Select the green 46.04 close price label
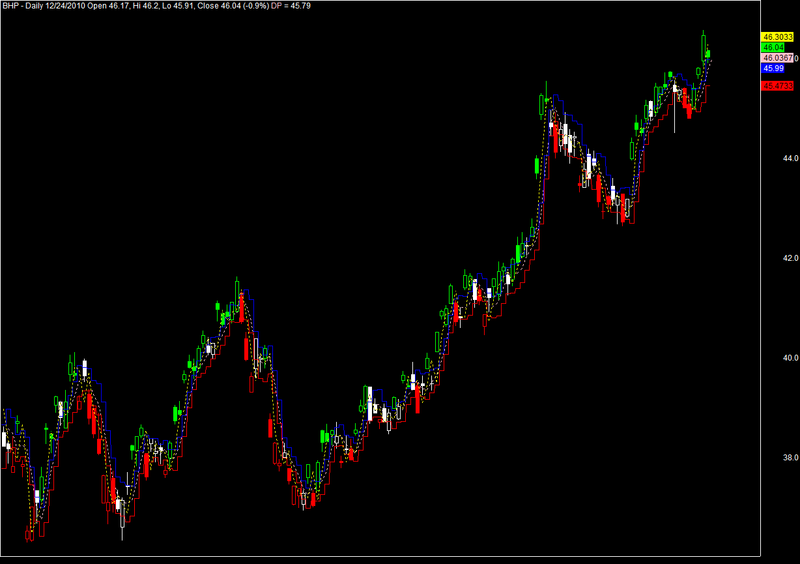The width and height of the screenshot is (800, 564). tap(773, 47)
